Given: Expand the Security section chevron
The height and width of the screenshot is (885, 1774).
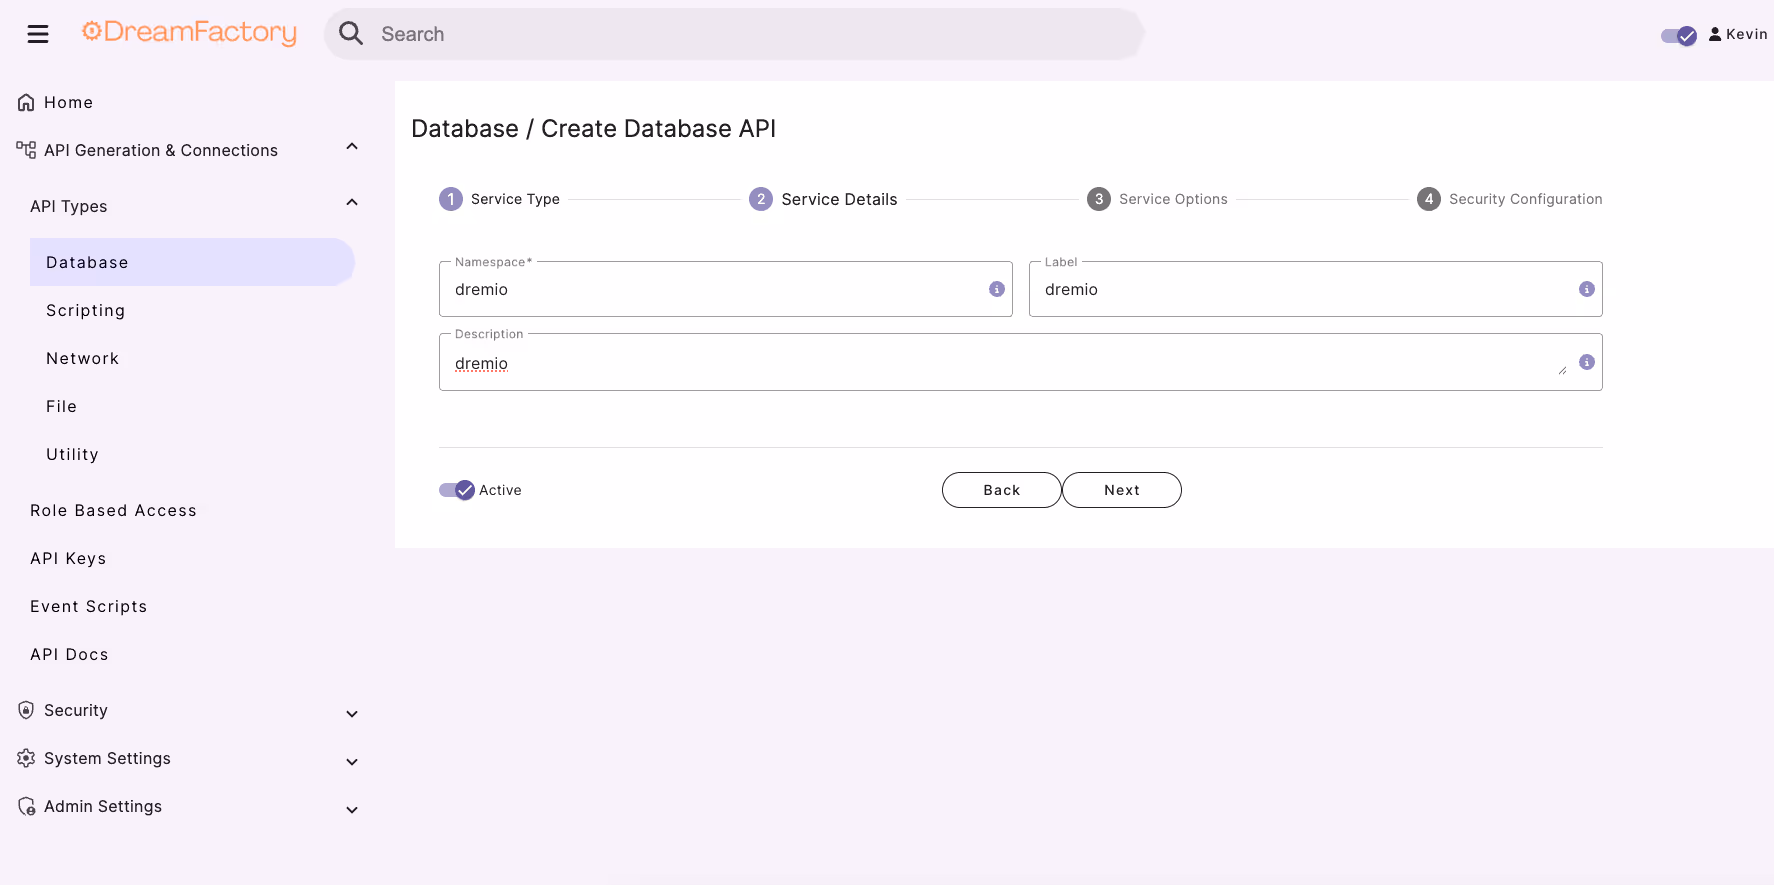Looking at the screenshot, I should 352,713.
